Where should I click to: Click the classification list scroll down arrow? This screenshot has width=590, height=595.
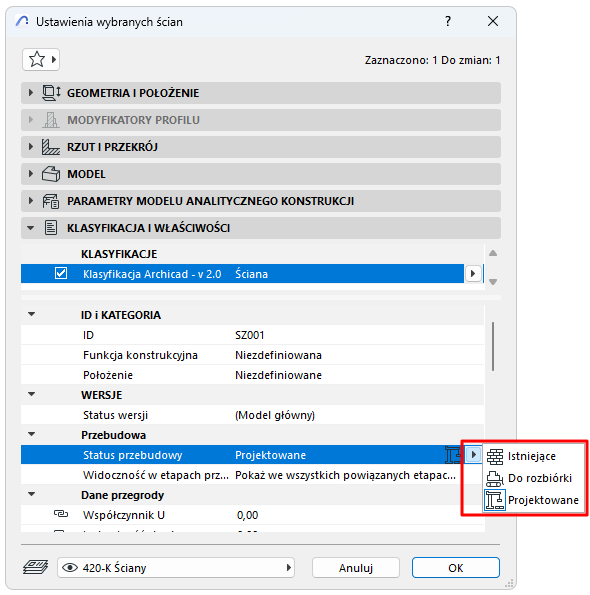[493, 282]
